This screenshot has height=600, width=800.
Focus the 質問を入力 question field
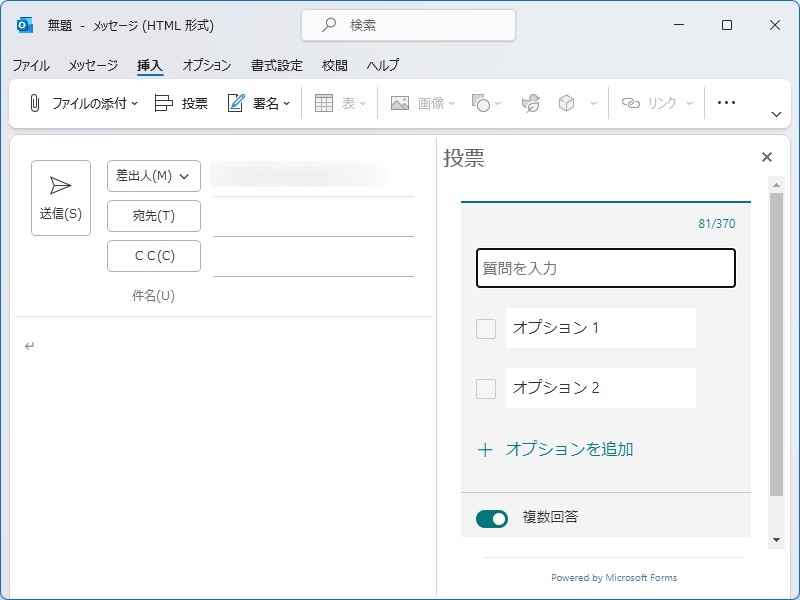tap(606, 268)
